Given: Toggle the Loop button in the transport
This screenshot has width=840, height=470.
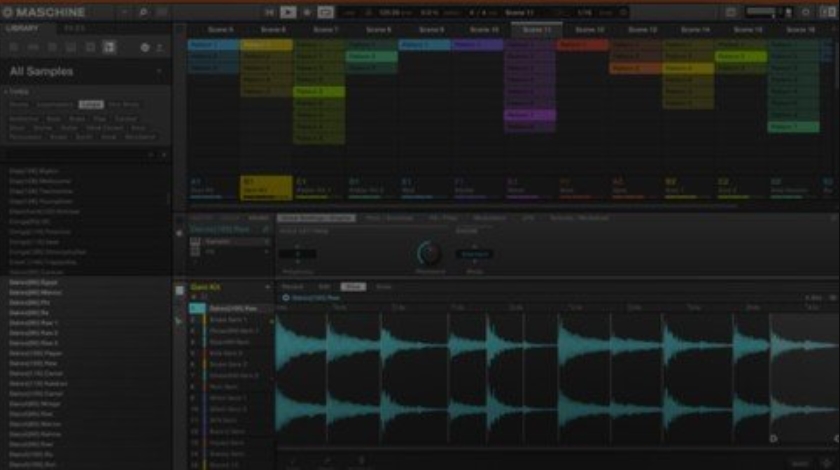Looking at the screenshot, I should [x=325, y=12].
